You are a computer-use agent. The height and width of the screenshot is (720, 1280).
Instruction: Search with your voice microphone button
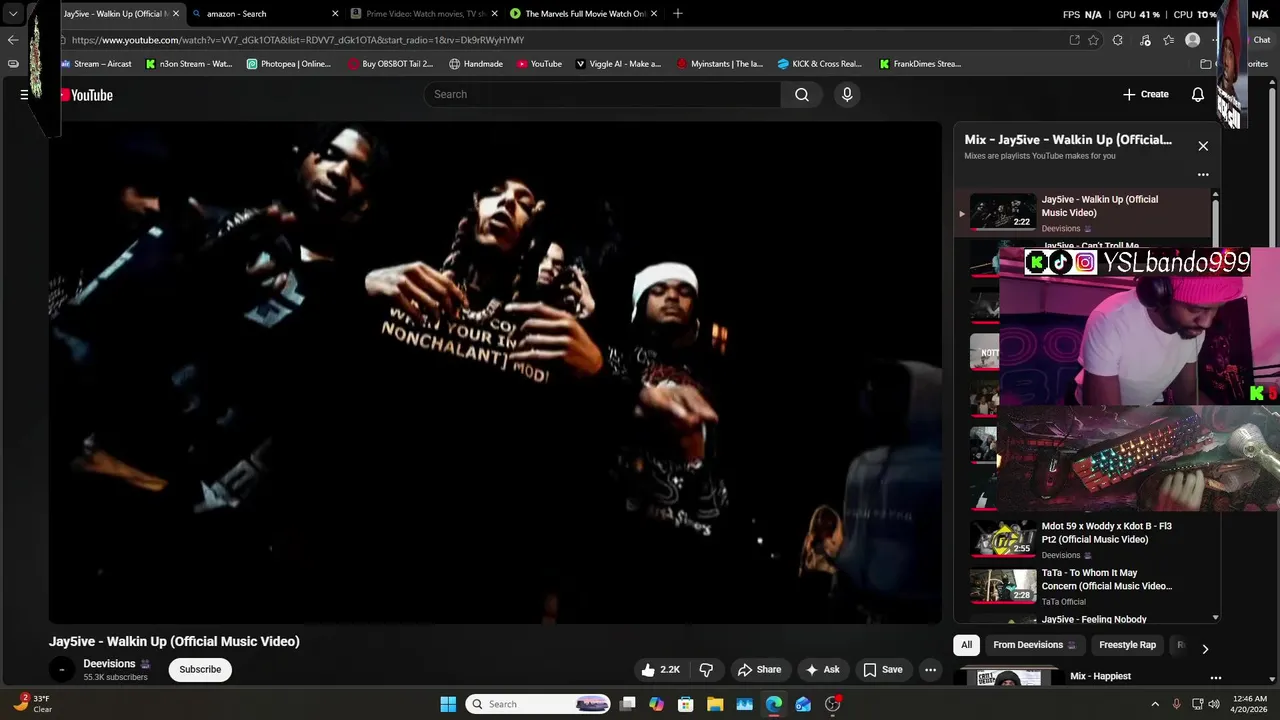847,94
